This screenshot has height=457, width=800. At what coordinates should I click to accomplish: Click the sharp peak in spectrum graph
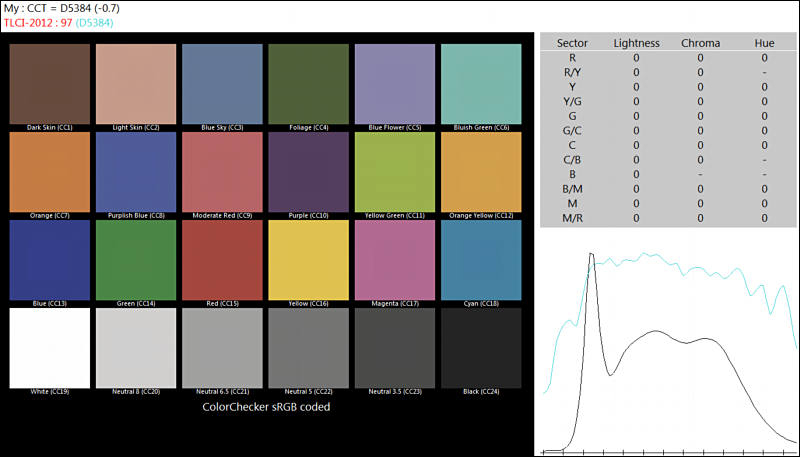click(592, 256)
